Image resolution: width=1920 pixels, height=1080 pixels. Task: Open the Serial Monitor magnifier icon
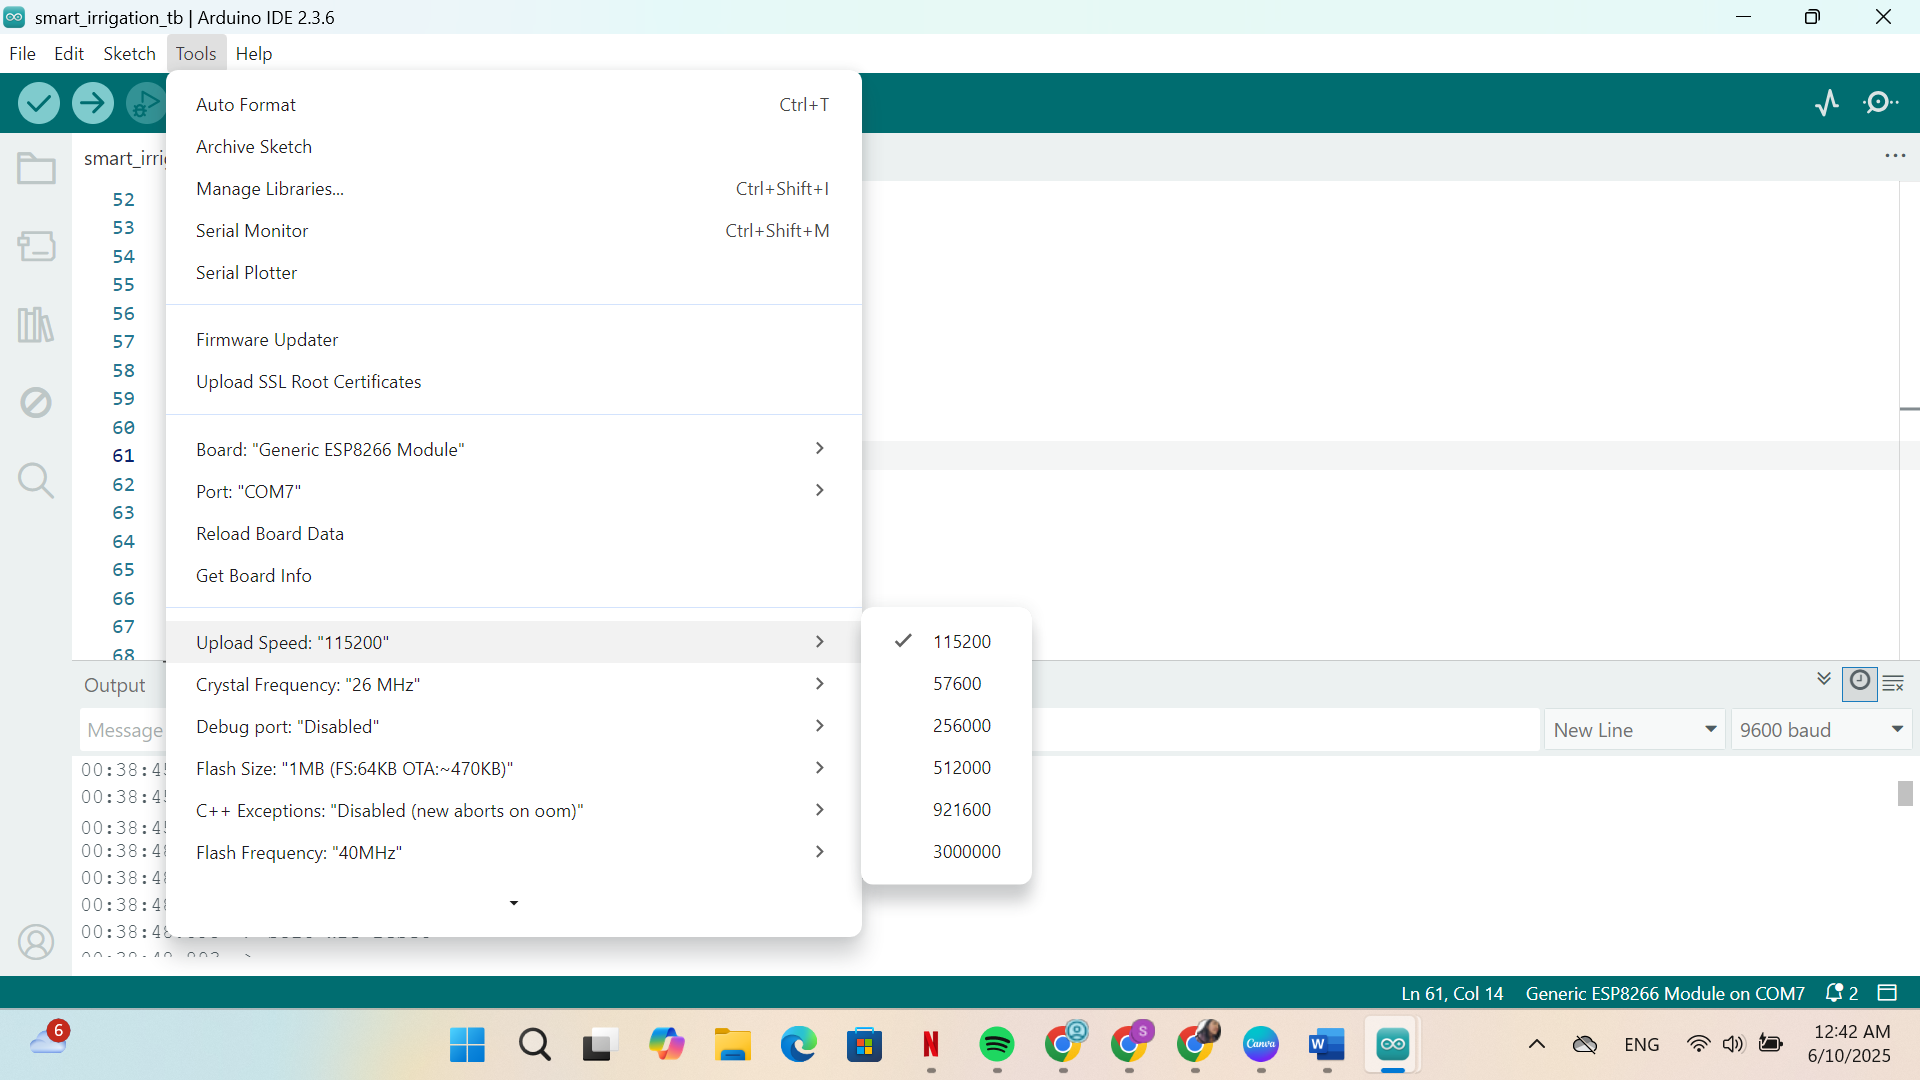tap(1881, 103)
